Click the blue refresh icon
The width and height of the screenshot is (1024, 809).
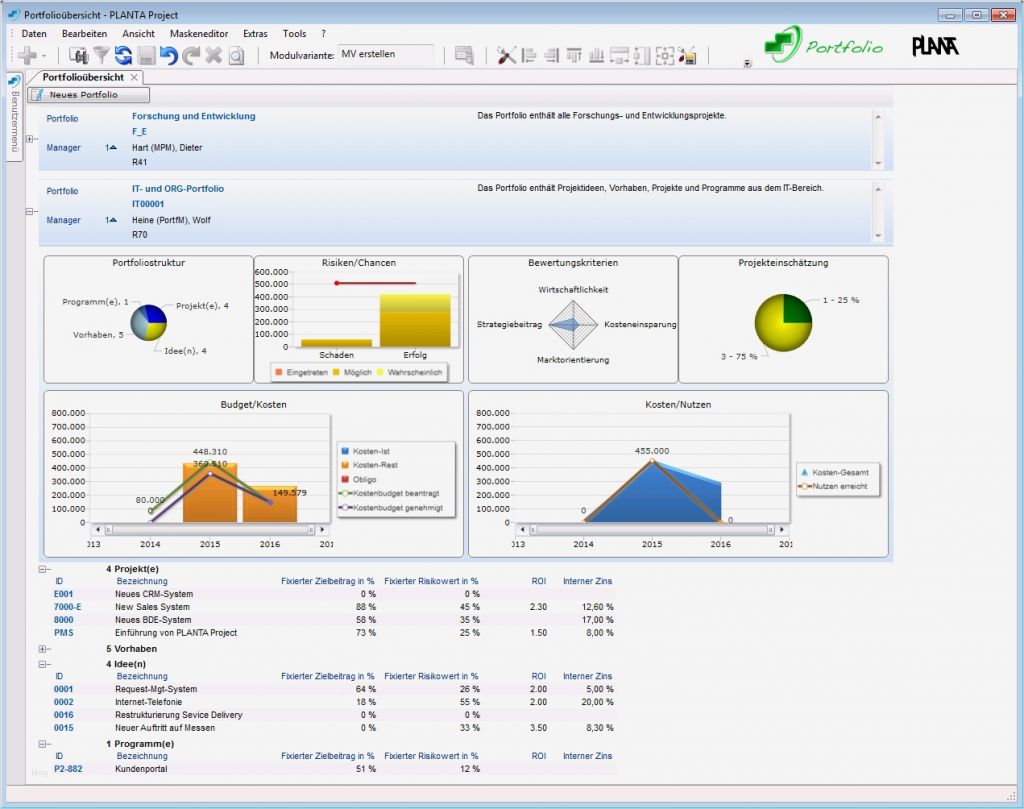point(123,56)
